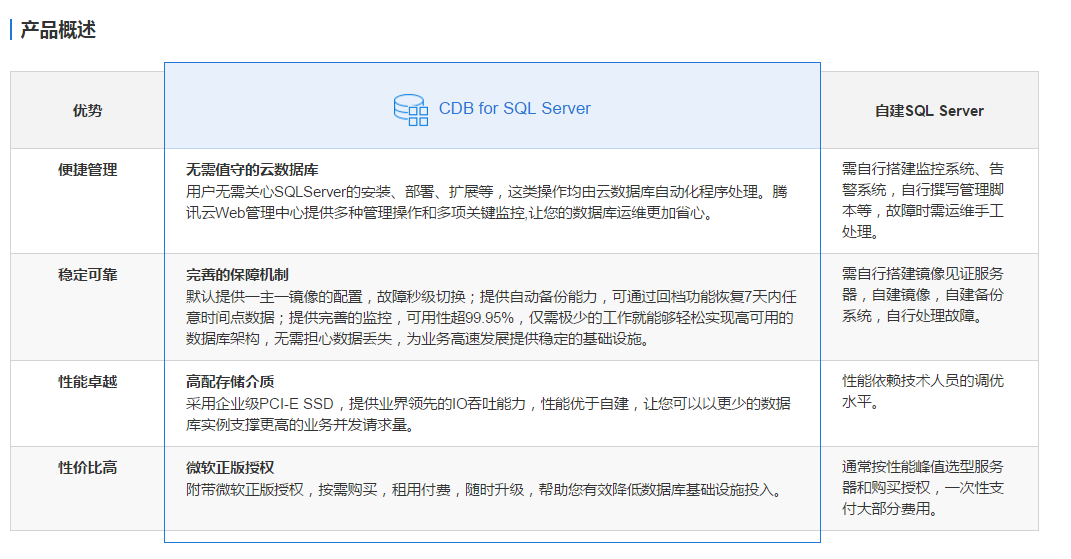1071x559 pixels.
Task: Click the 微软正版授权 subtitle
Action: [x=230, y=467]
